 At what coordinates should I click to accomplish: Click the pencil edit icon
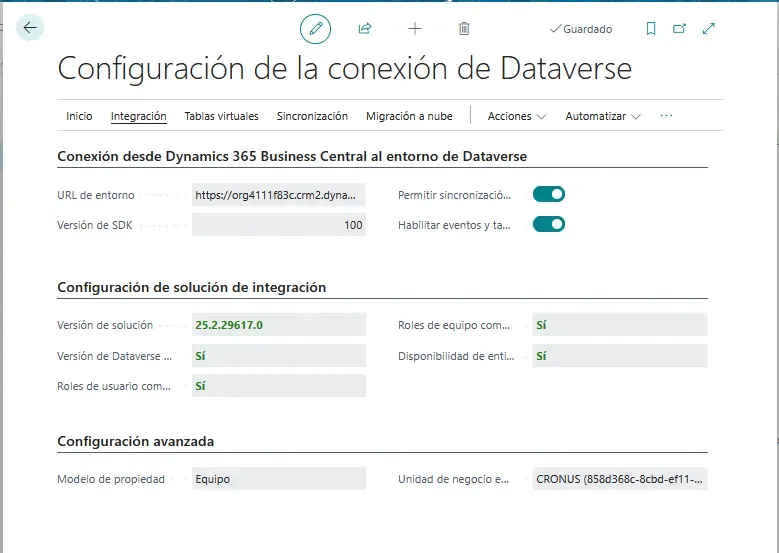pos(315,28)
